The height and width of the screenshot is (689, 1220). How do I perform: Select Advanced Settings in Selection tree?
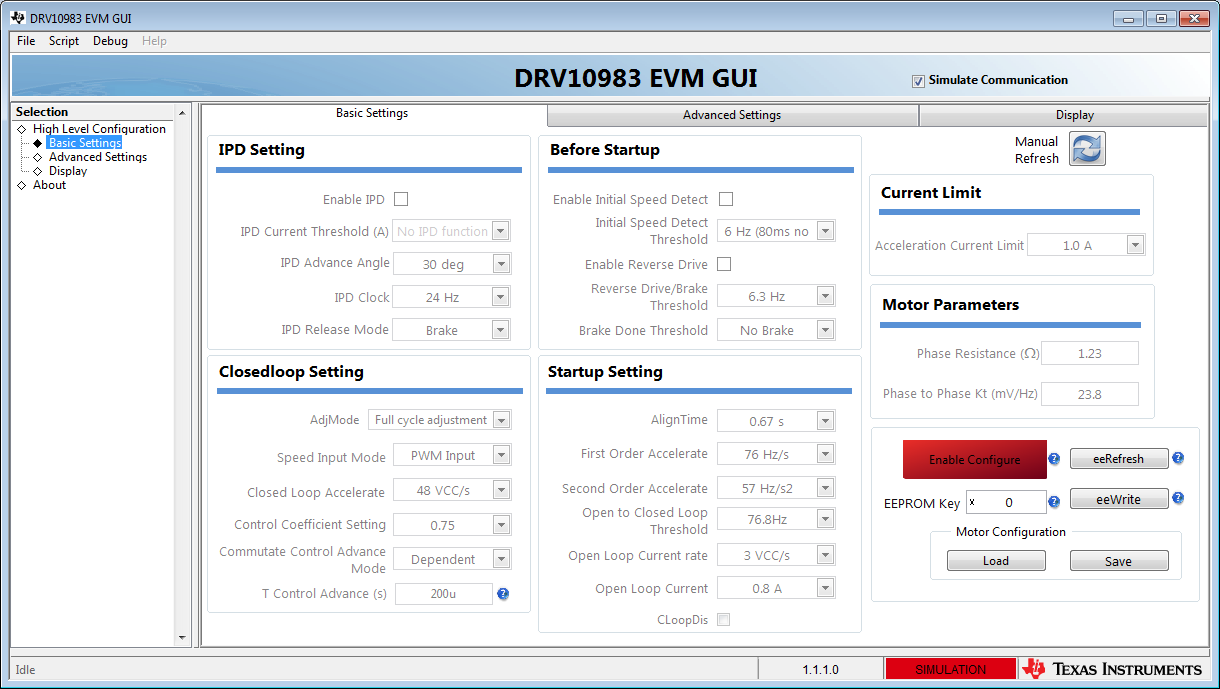pyautogui.click(x=98, y=157)
